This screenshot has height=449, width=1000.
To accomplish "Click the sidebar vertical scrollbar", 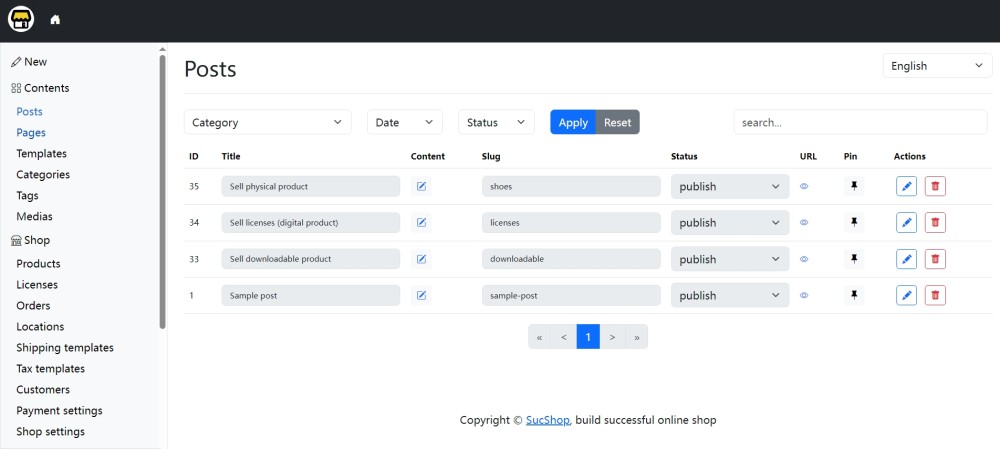I will tap(162, 190).
